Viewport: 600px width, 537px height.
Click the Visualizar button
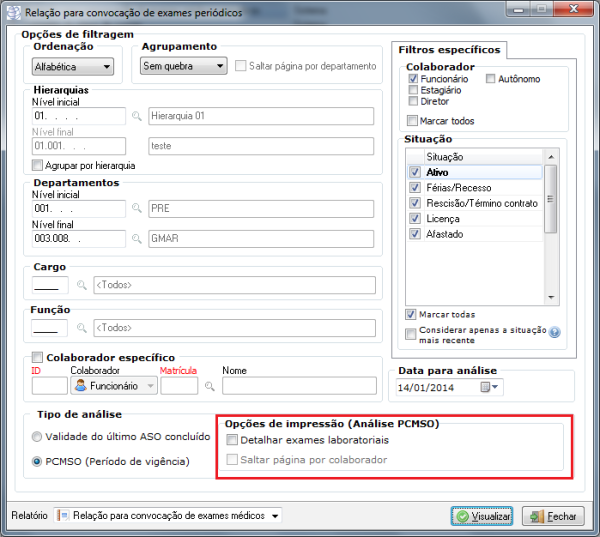click(x=483, y=516)
